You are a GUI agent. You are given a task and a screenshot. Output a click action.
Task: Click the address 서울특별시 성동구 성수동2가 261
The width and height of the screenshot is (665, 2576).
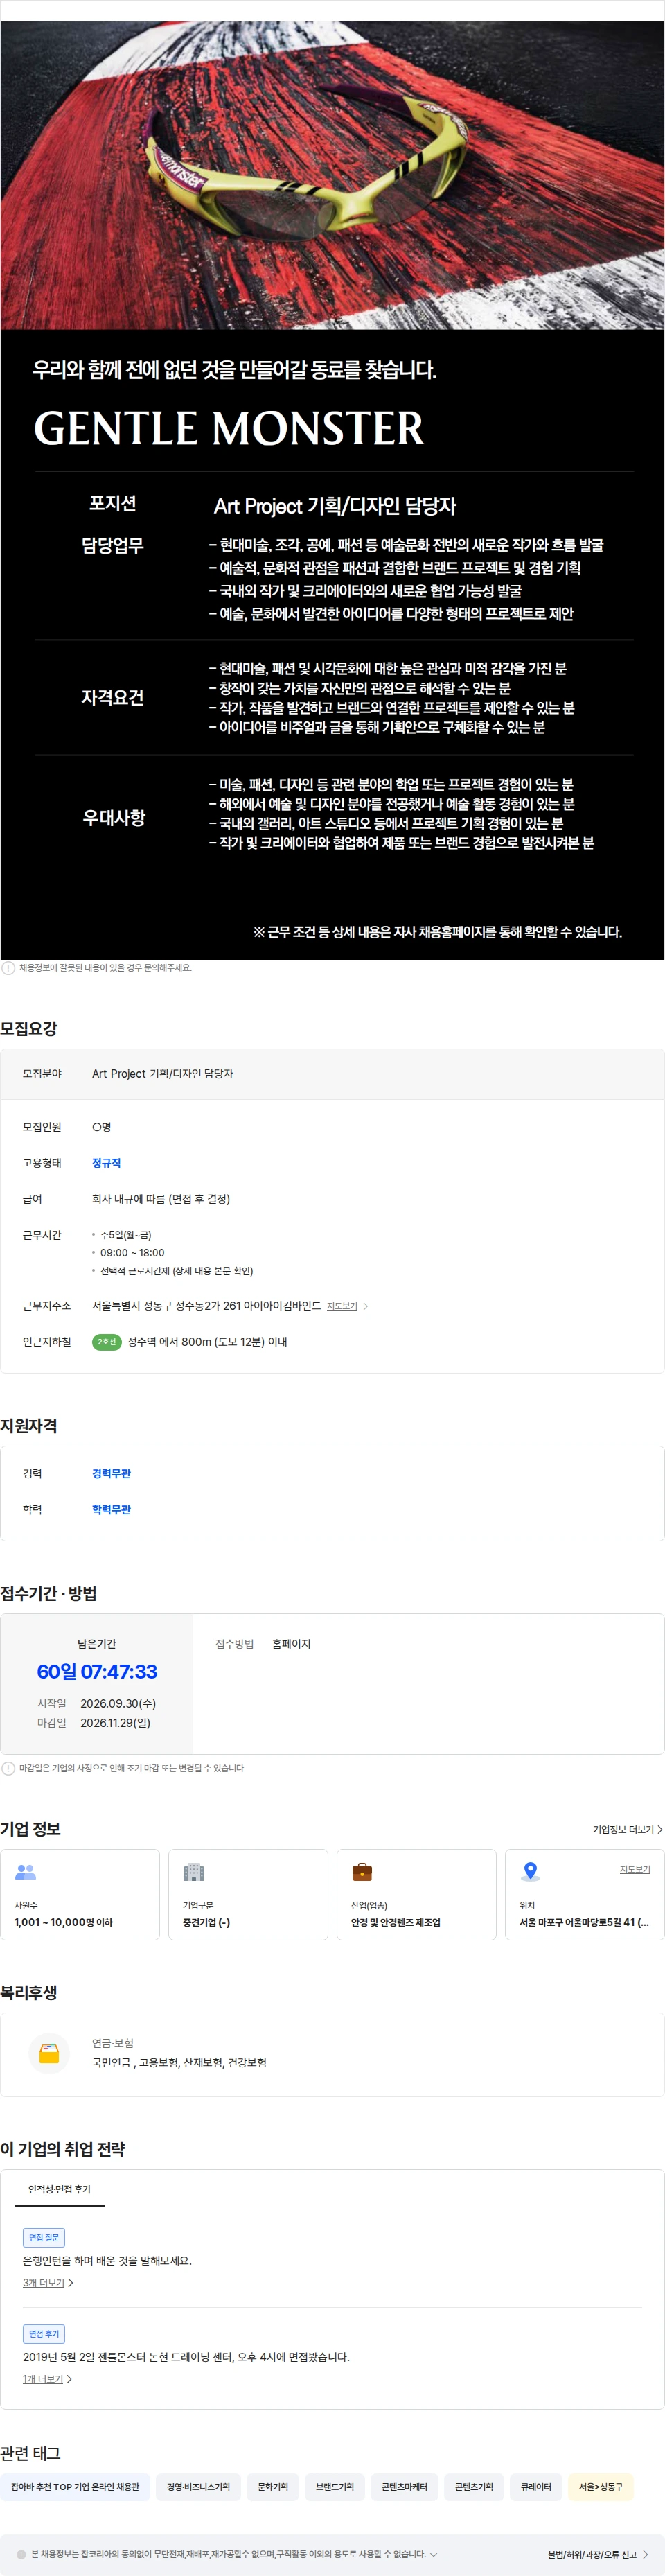(x=206, y=1306)
